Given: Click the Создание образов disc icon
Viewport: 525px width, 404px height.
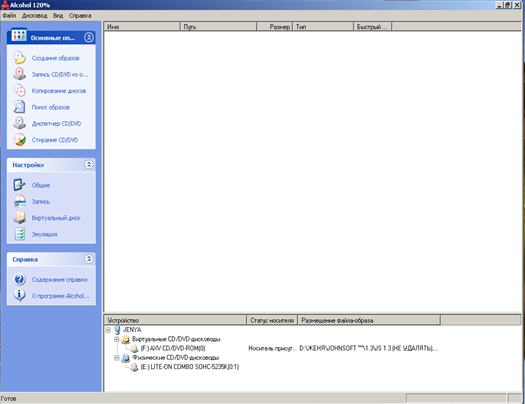Looking at the screenshot, I should pos(20,58).
